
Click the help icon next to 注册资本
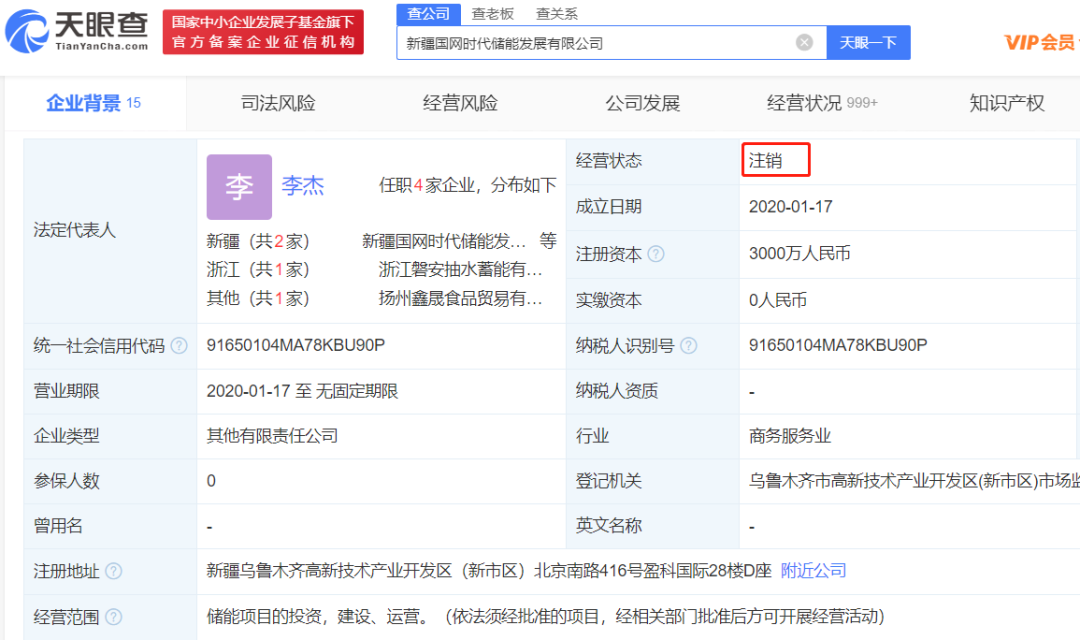tap(656, 254)
